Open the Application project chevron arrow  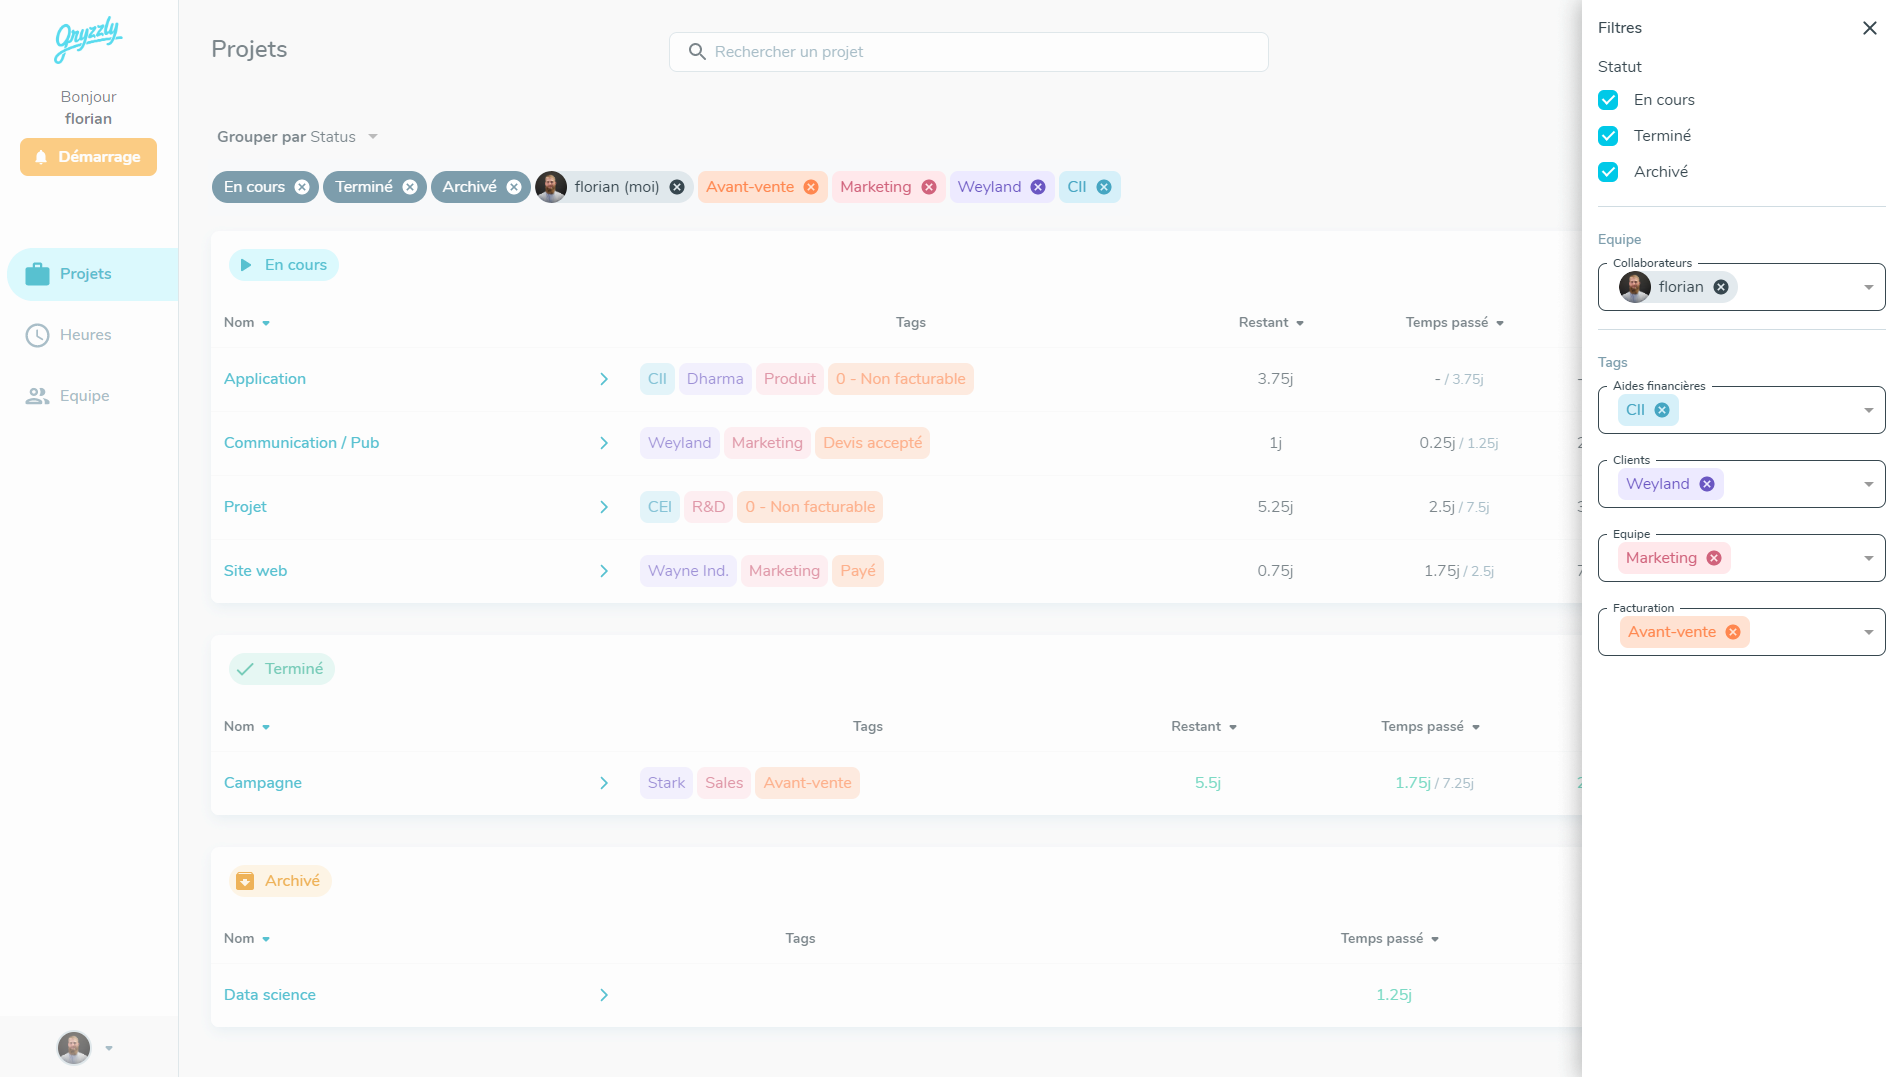604,379
